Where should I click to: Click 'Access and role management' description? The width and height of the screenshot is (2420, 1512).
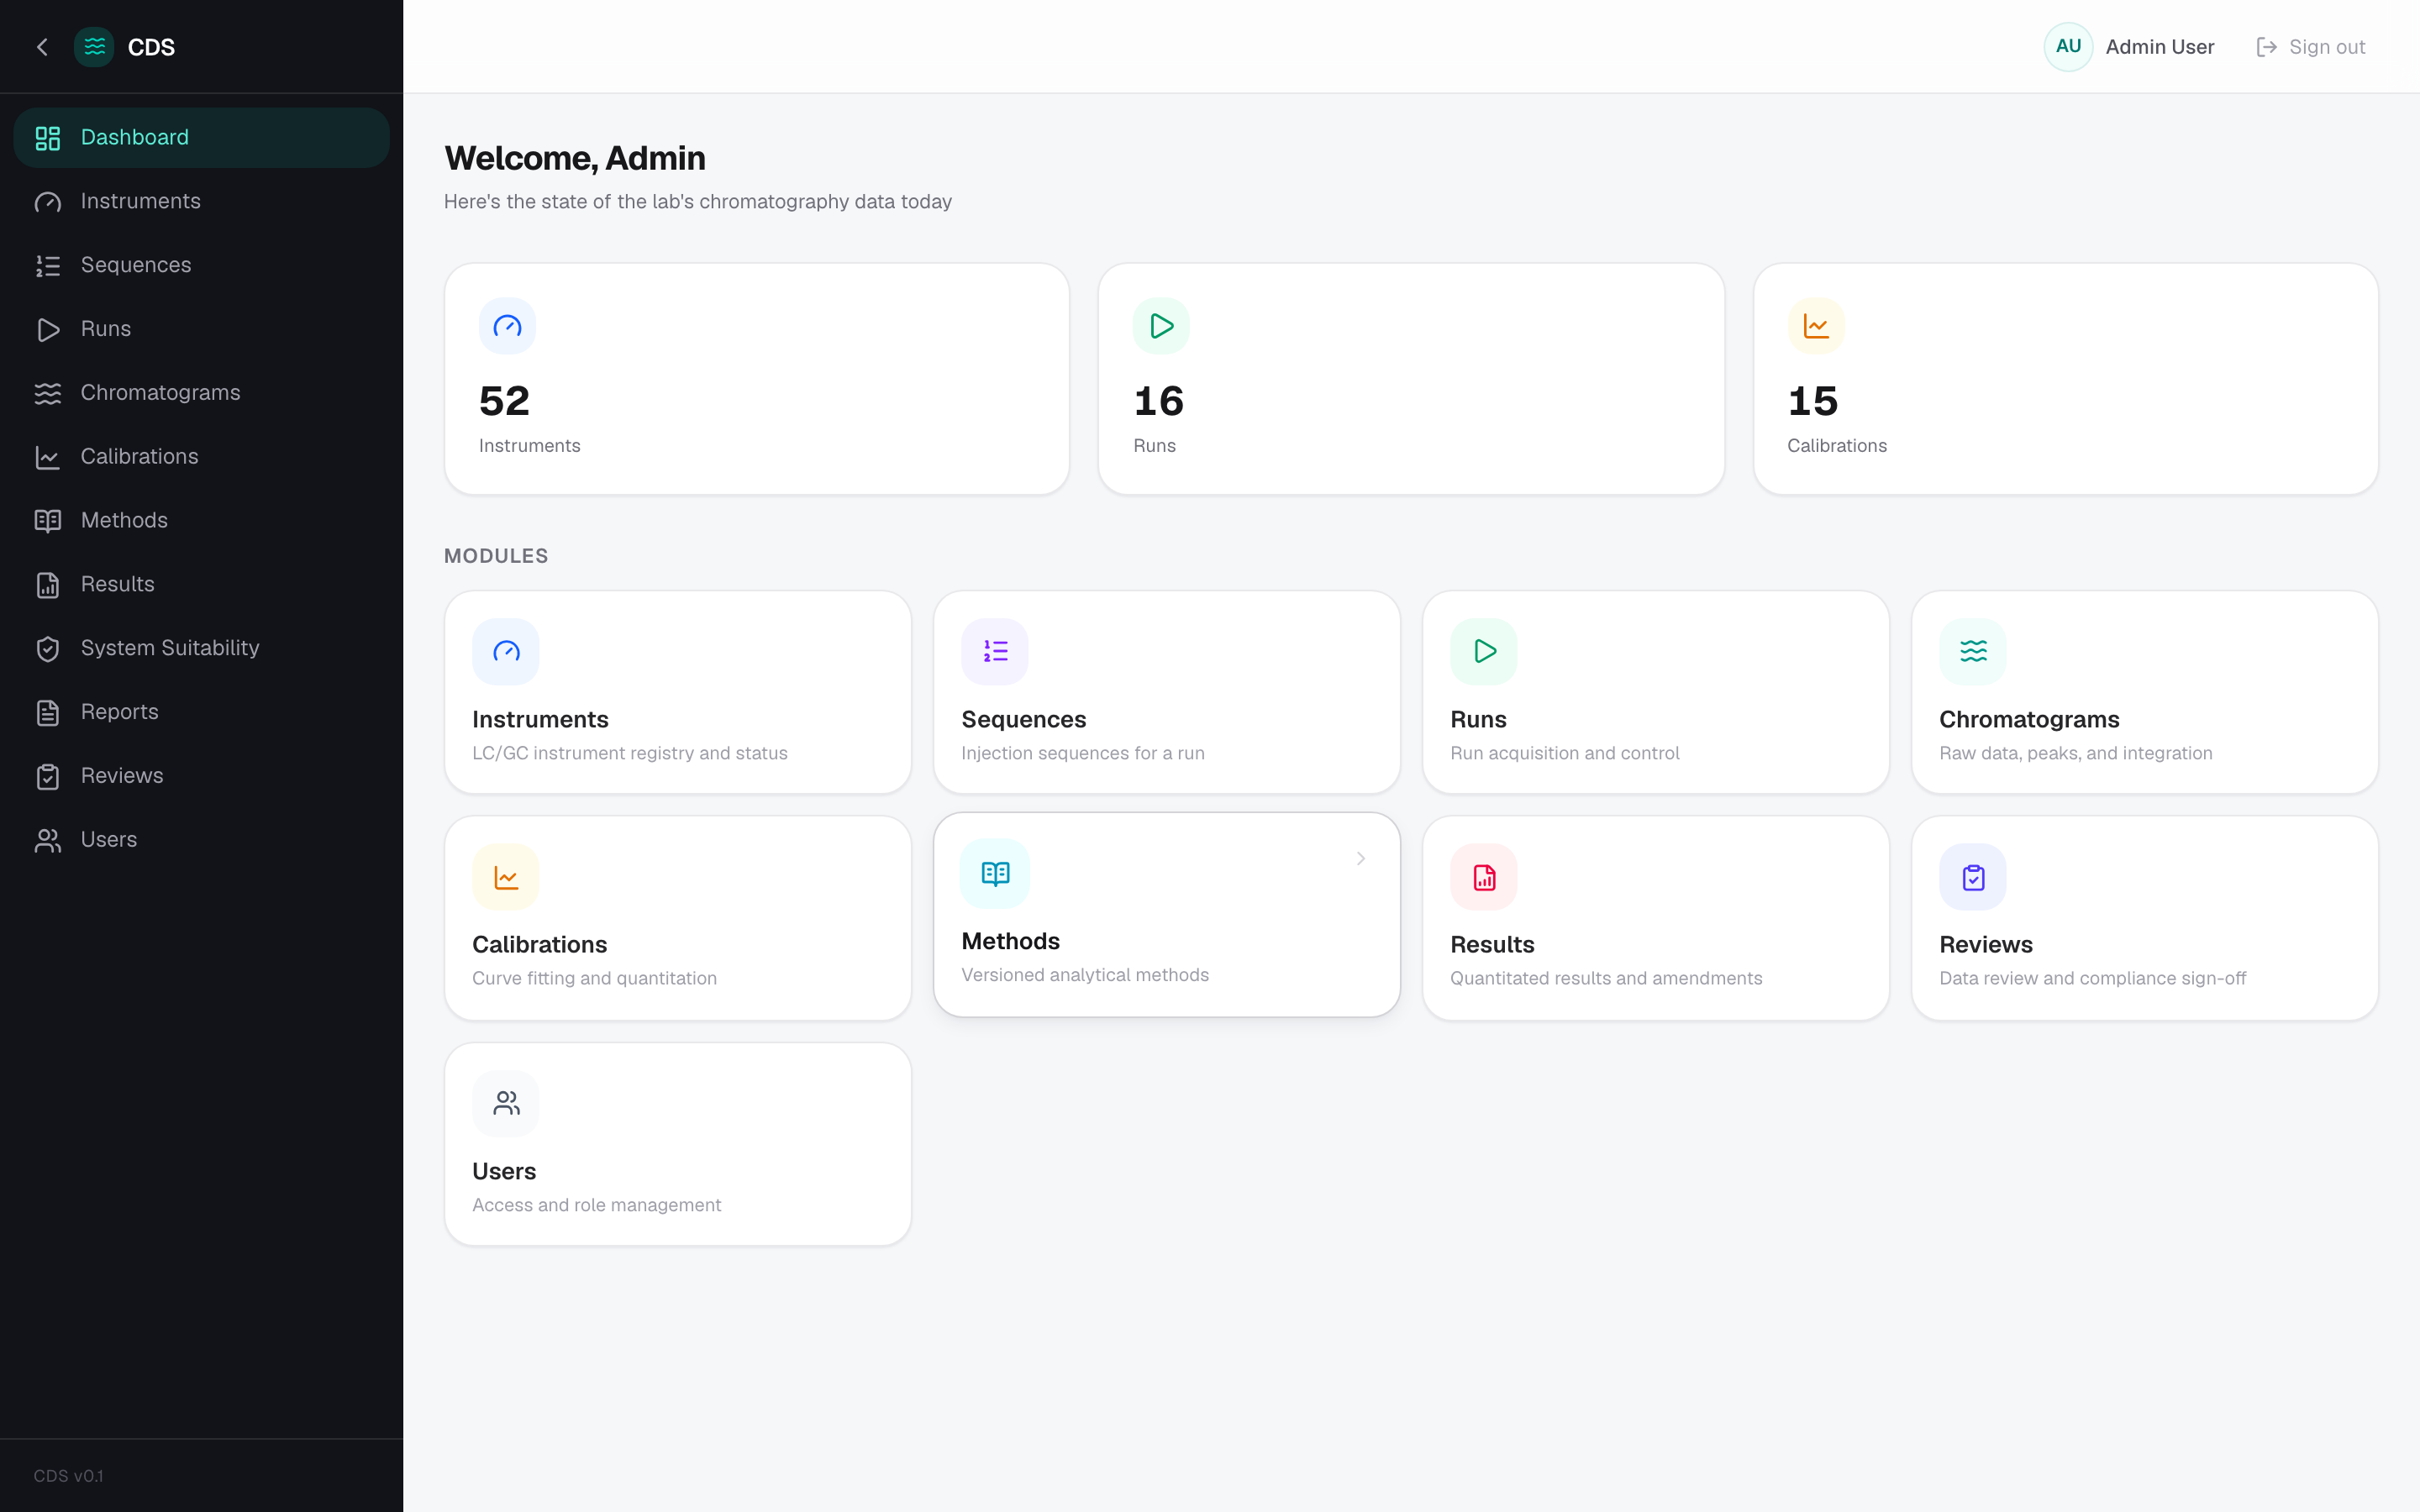(x=596, y=1206)
